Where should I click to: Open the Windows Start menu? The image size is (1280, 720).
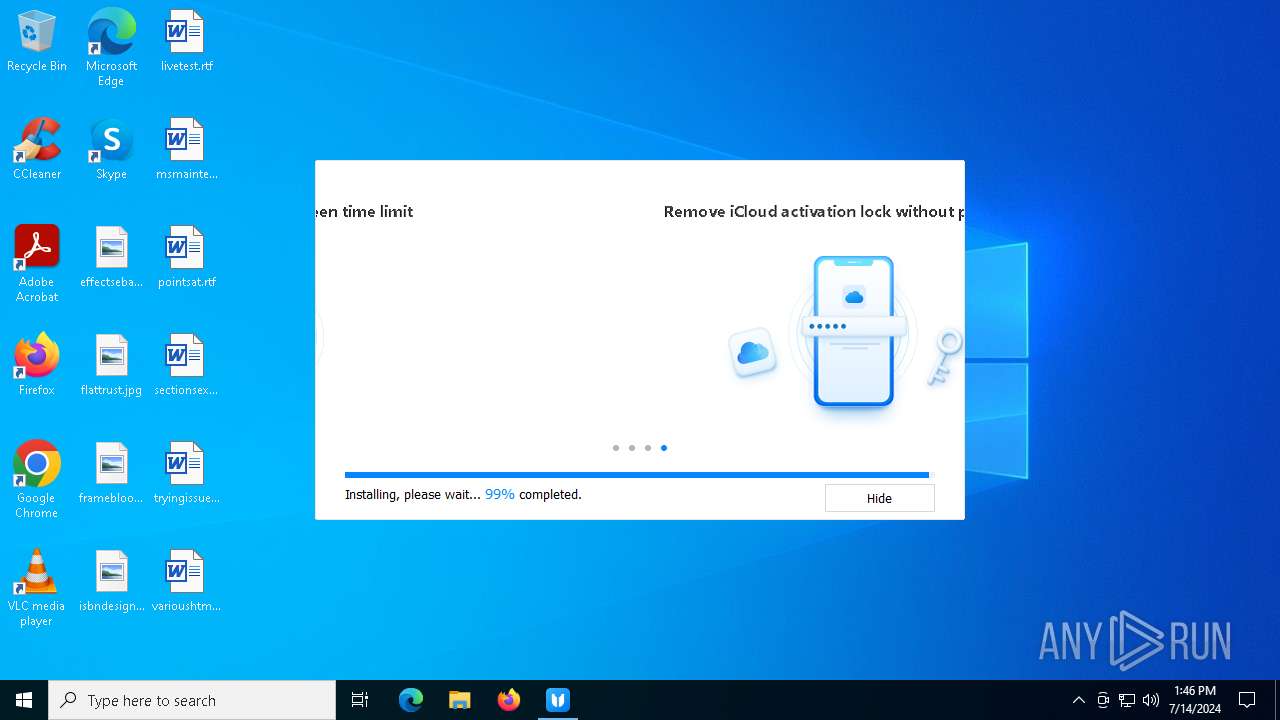click(24, 700)
